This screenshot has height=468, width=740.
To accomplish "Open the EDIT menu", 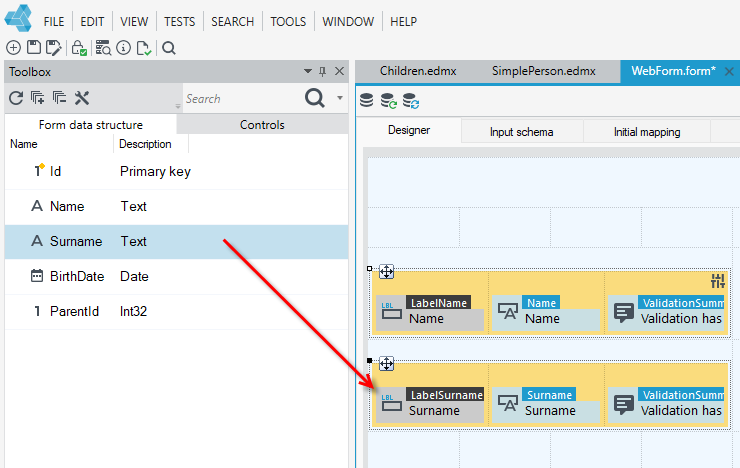I will 92,22.
